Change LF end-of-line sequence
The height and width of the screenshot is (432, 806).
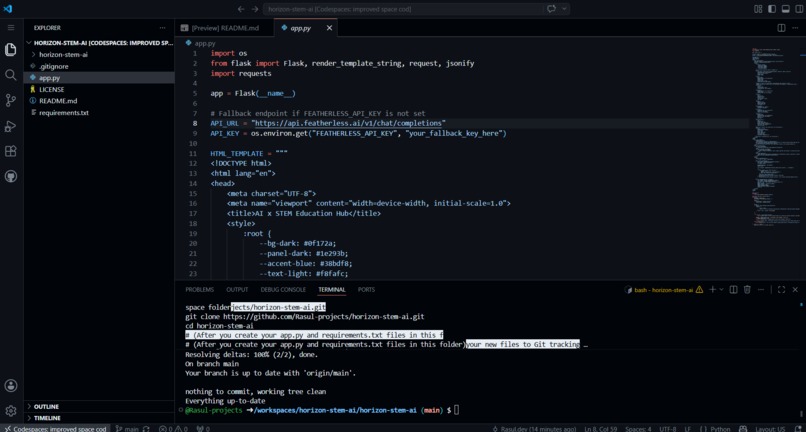point(688,428)
